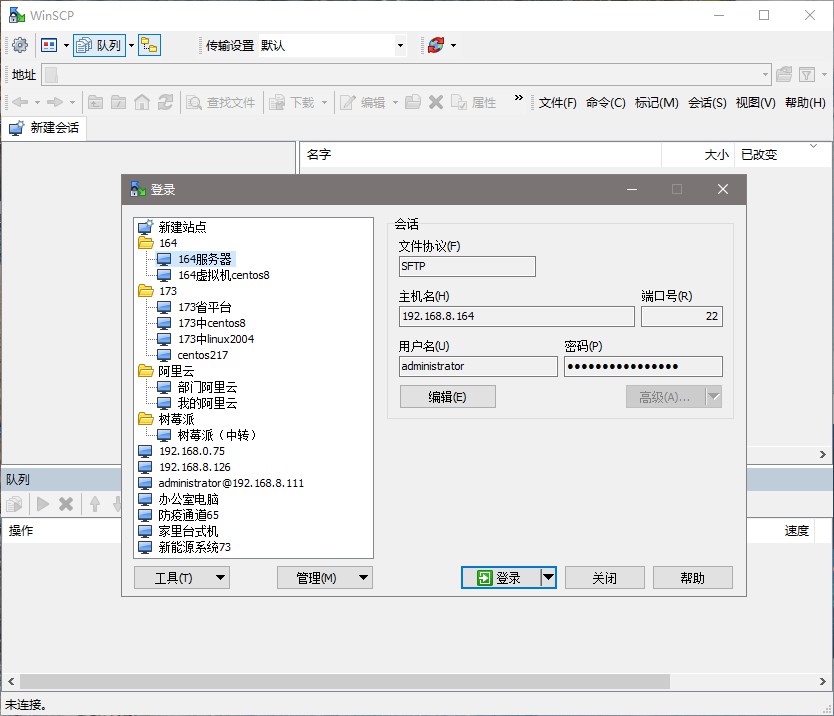Select the 新建会话 tab

pos(44,128)
